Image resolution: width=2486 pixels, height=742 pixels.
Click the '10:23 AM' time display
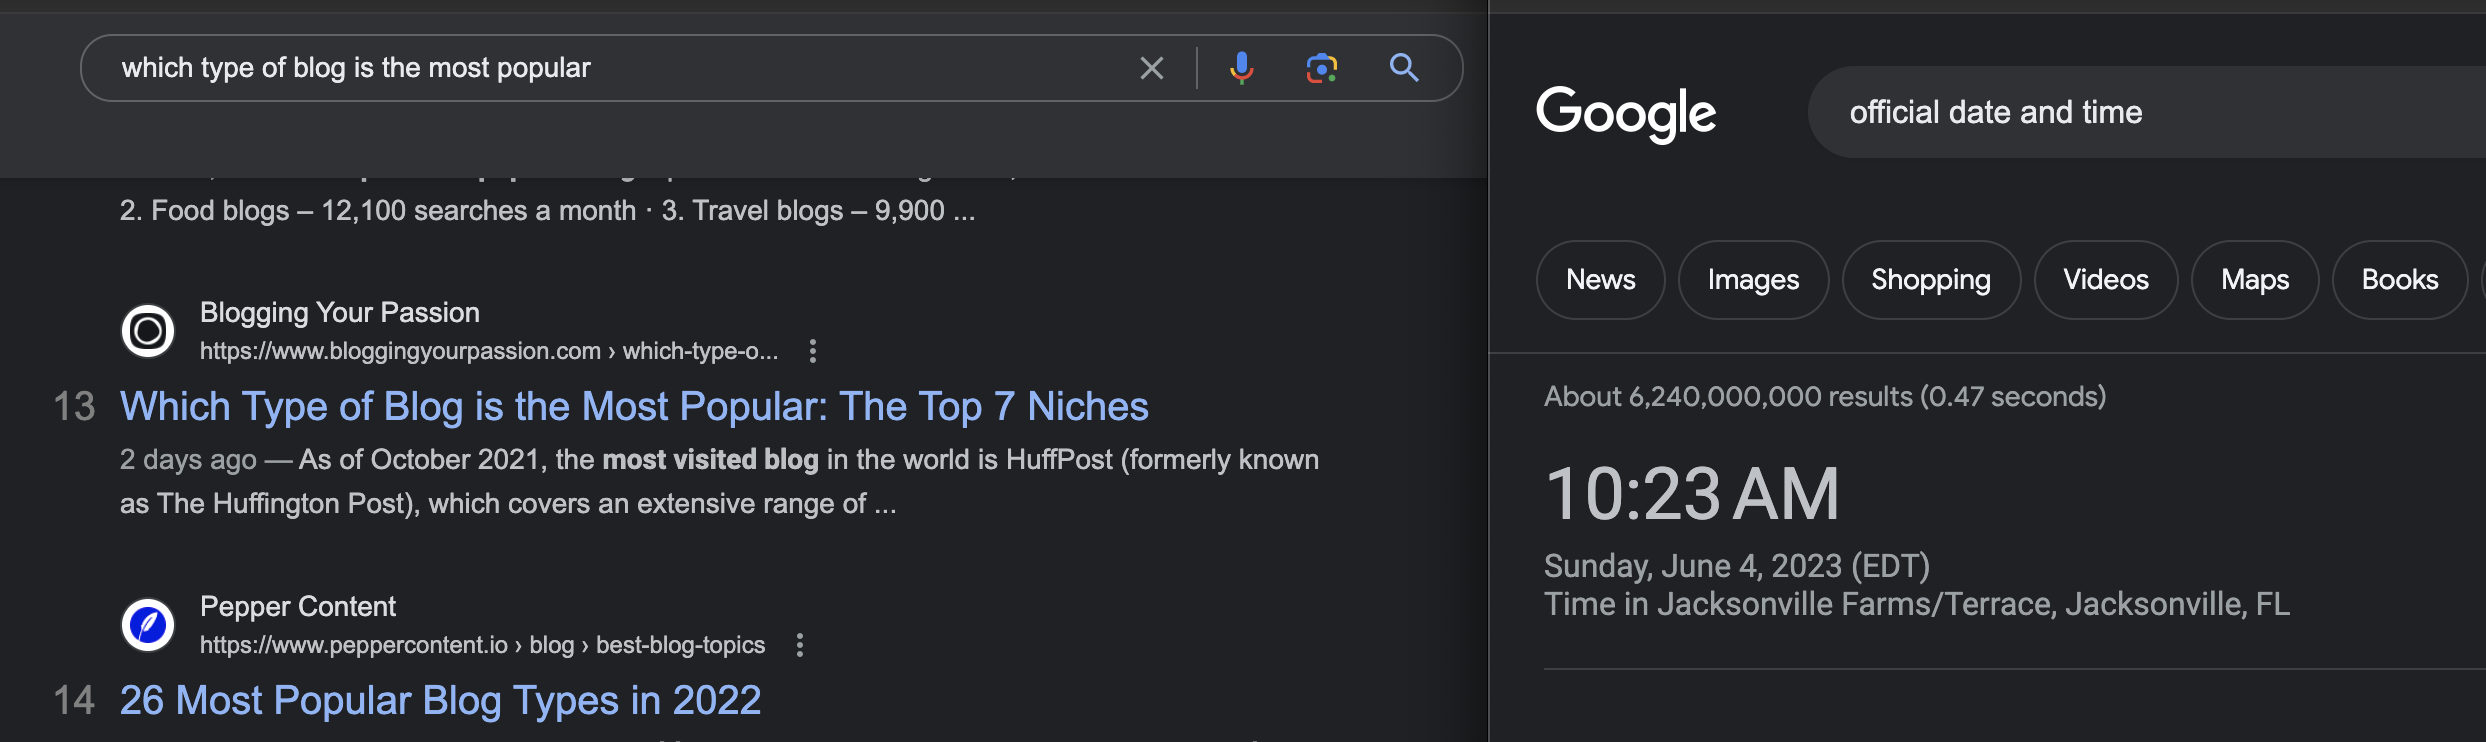coord(1692,494)
